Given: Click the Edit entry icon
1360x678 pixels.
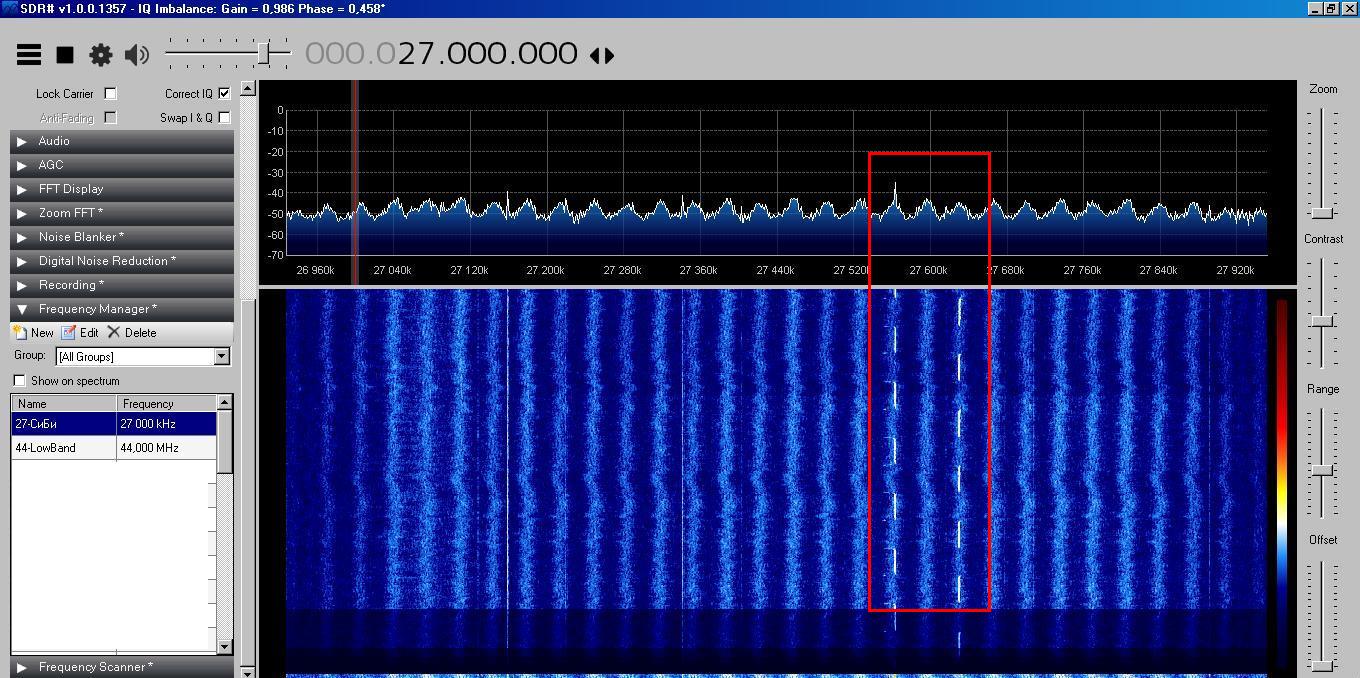Looking at the screenshot, I should [68, 332].
